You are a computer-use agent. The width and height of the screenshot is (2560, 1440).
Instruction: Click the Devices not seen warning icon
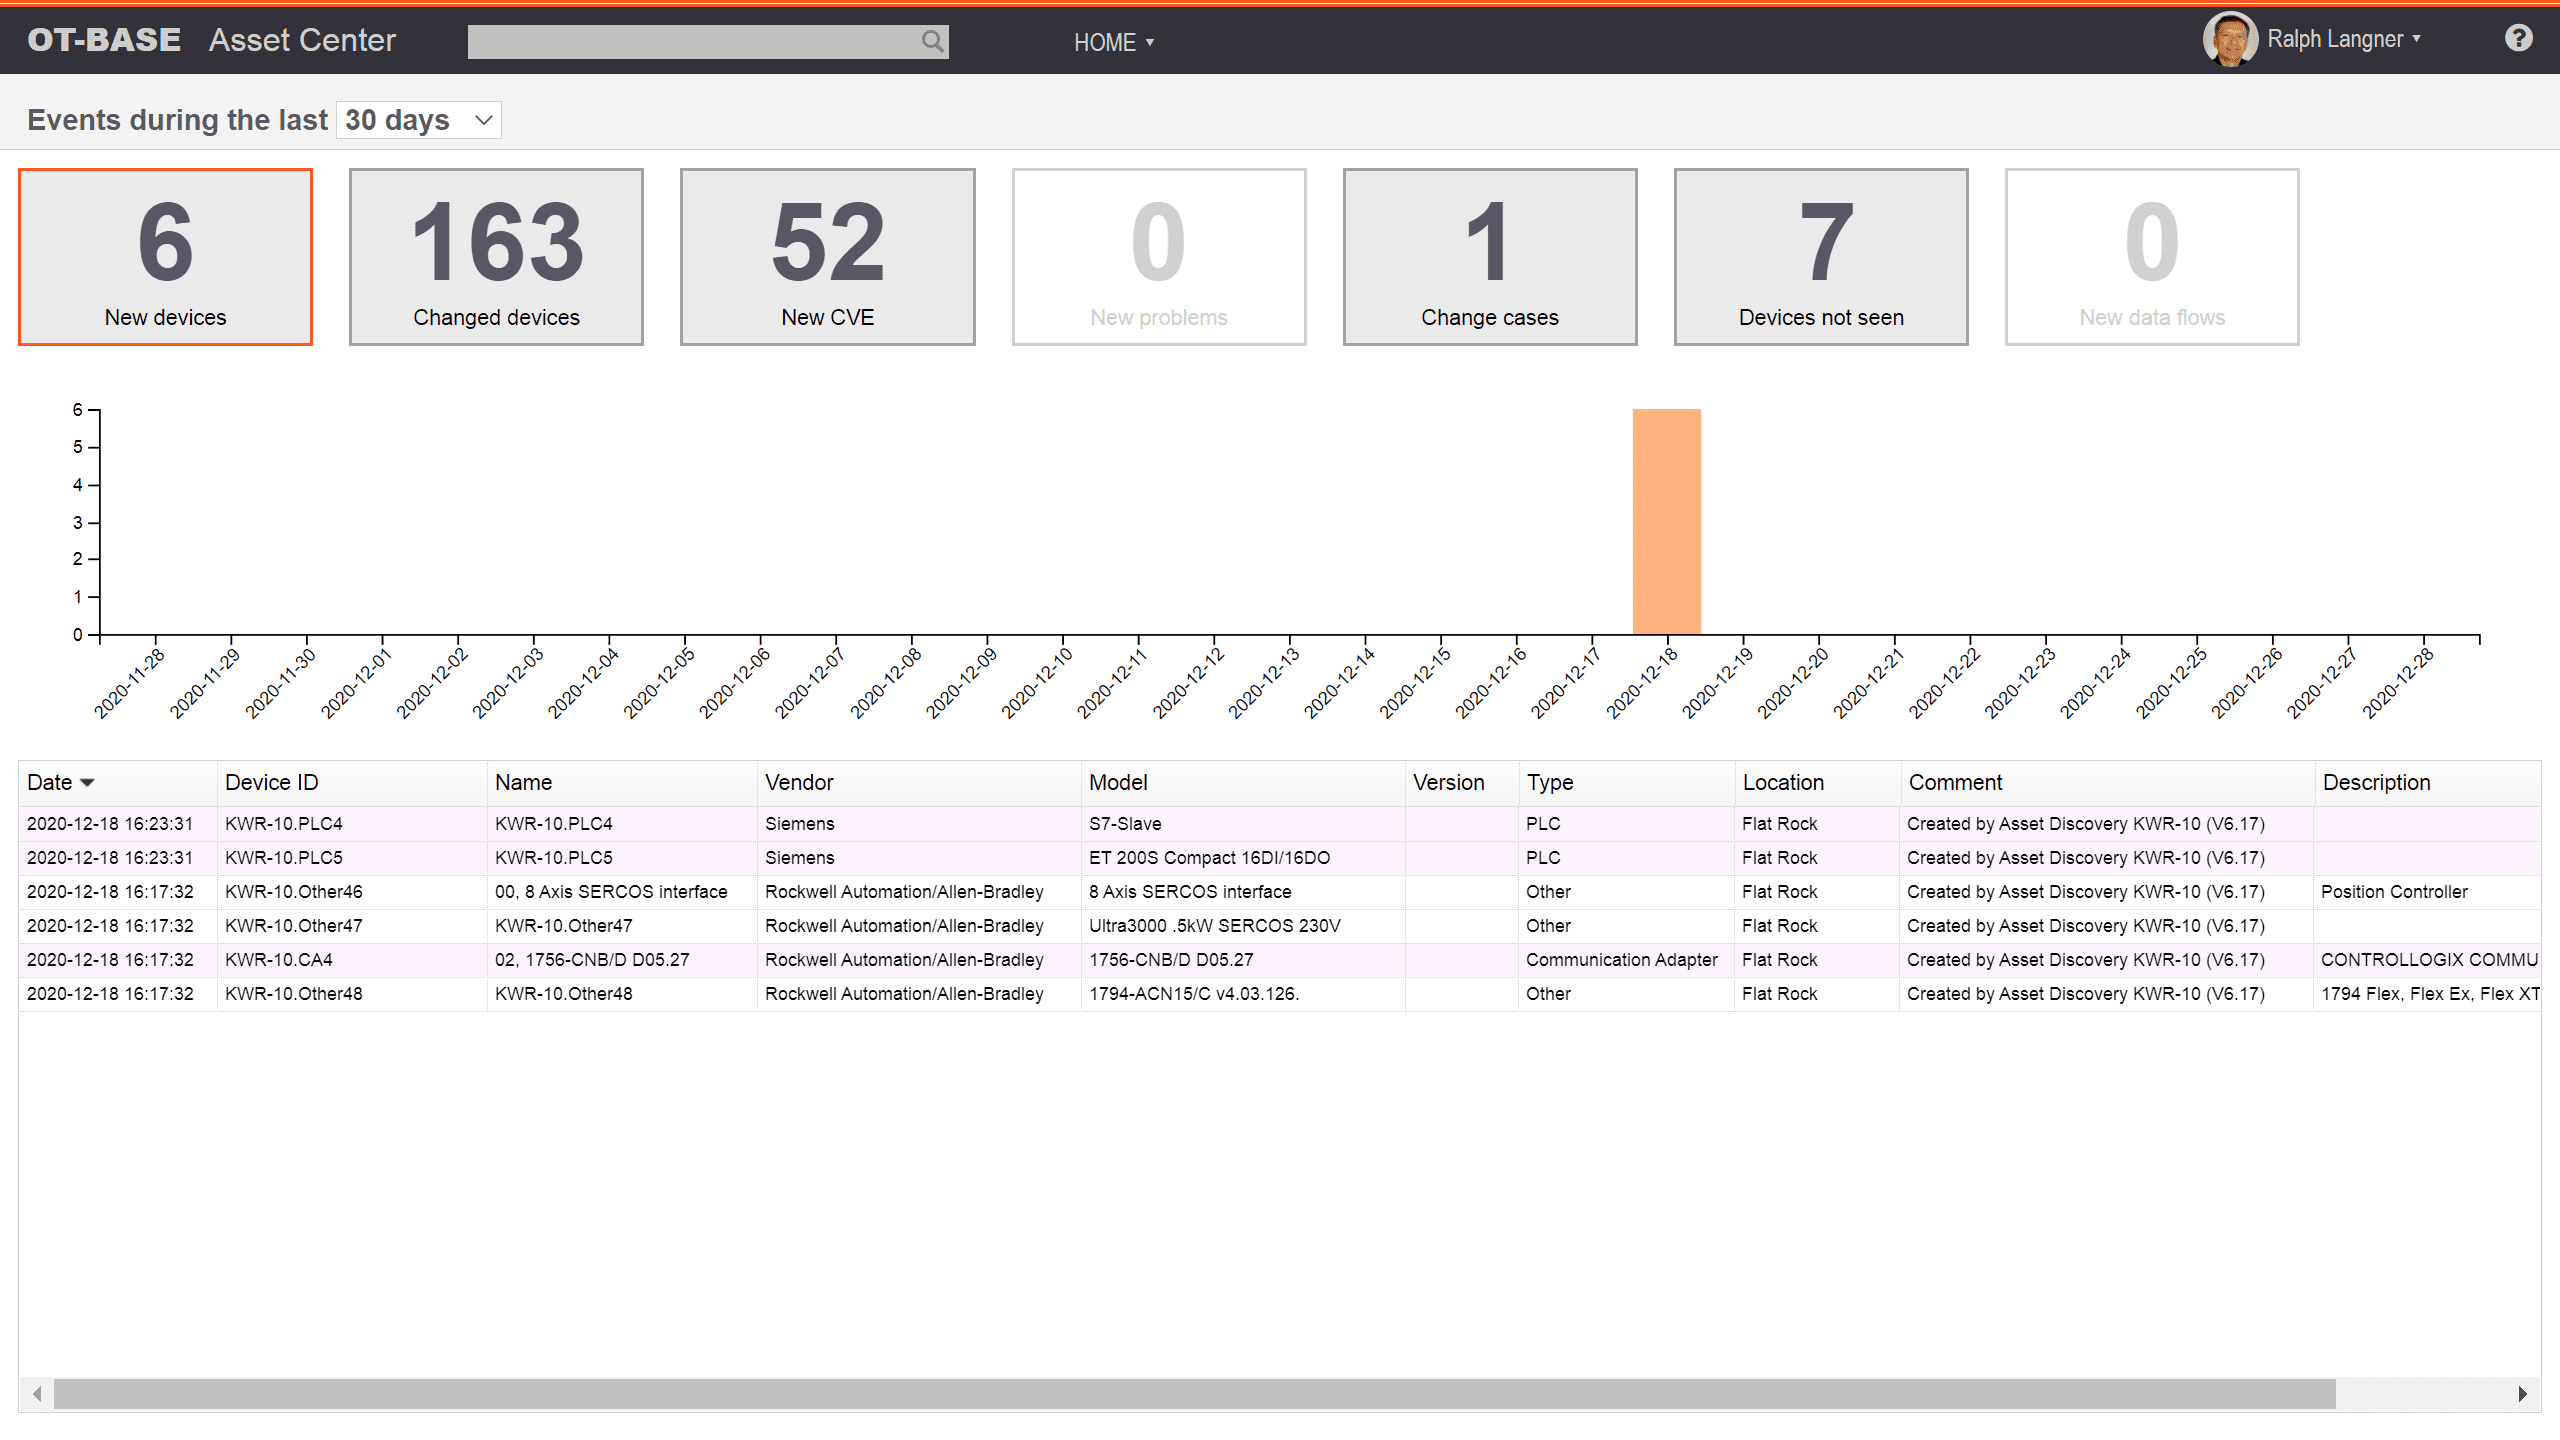click(1820, 255)
